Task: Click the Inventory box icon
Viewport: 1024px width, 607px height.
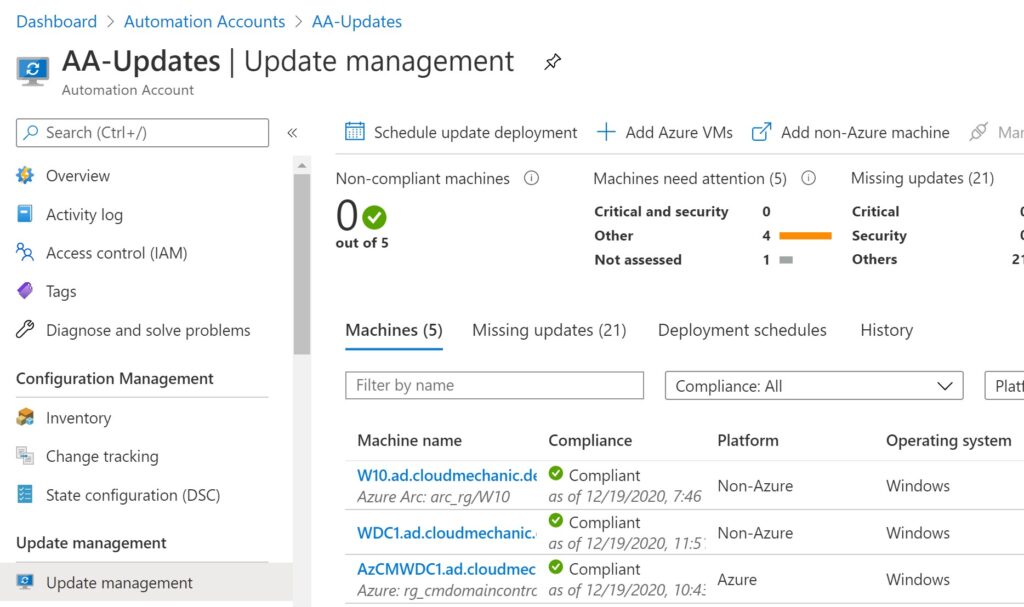Action: pyautogui.click(x=25, y=417)
